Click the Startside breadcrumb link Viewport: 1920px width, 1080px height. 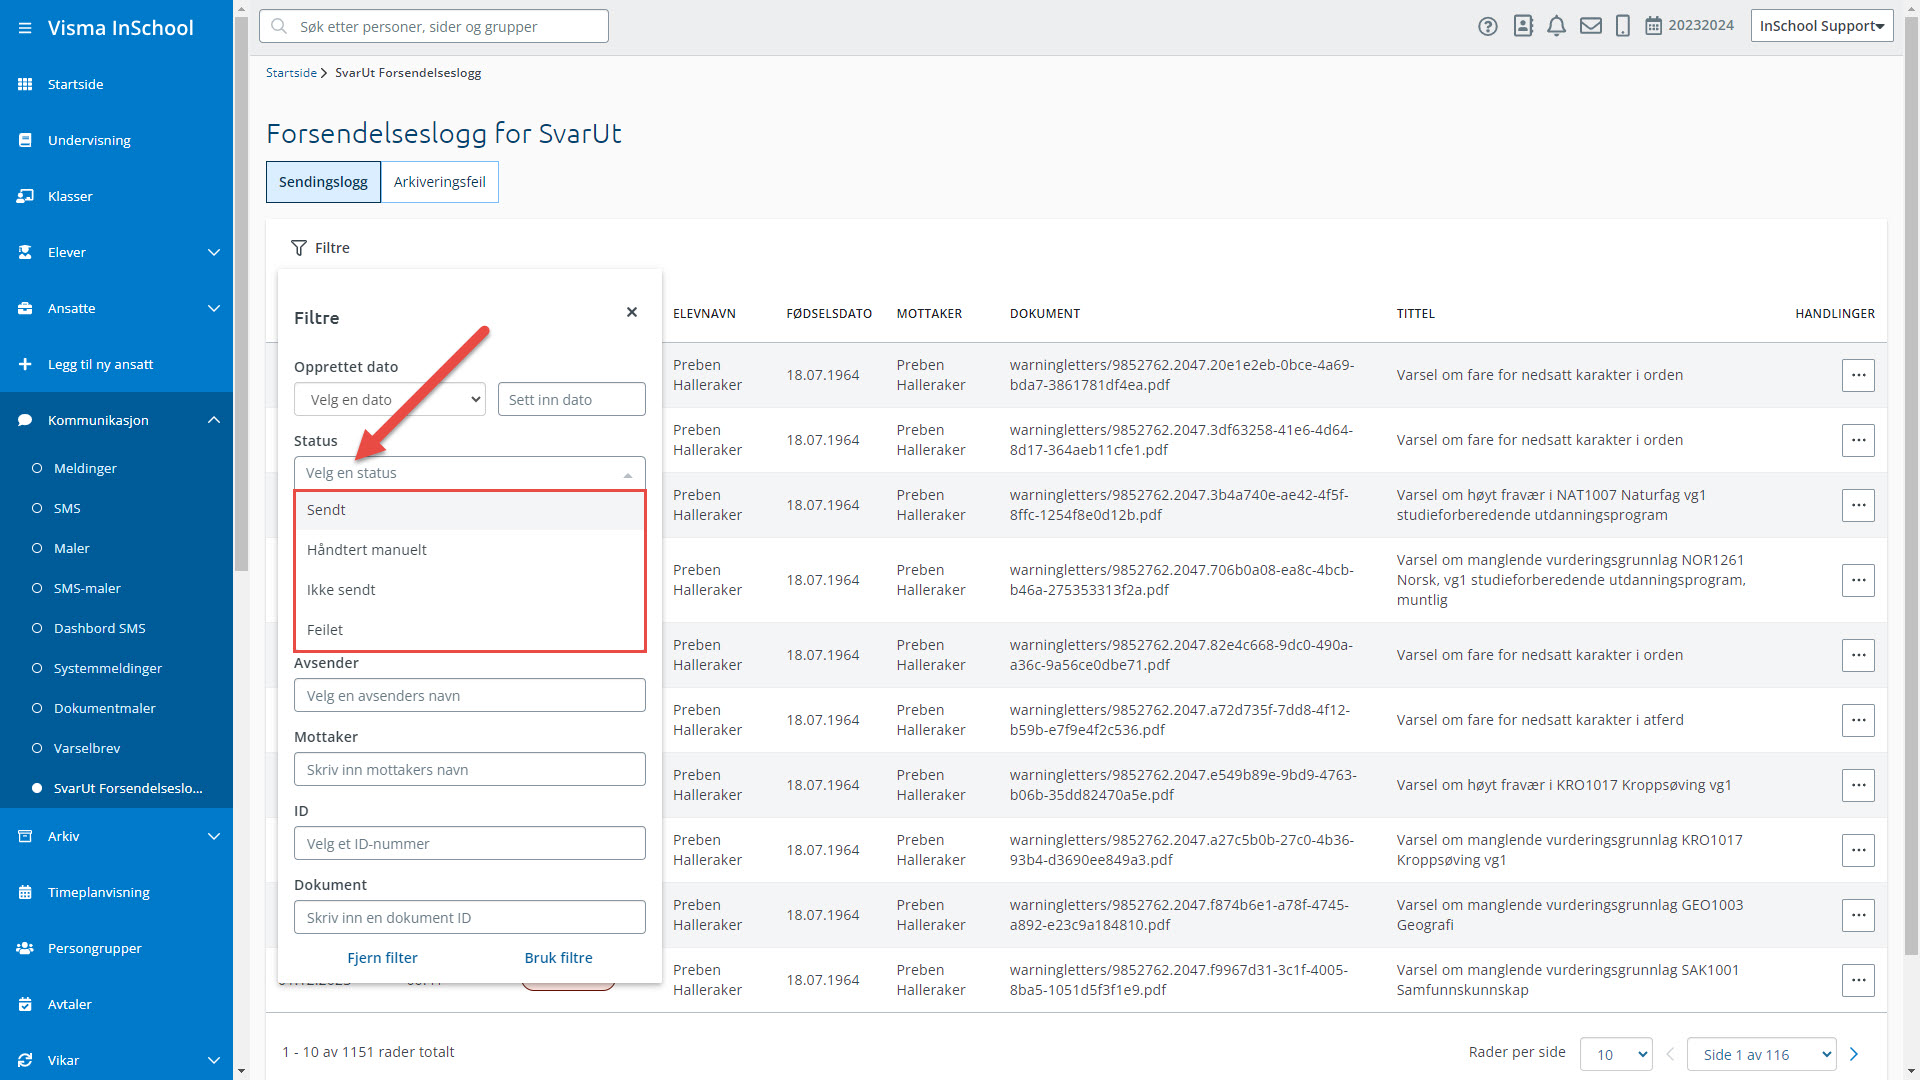291,73
